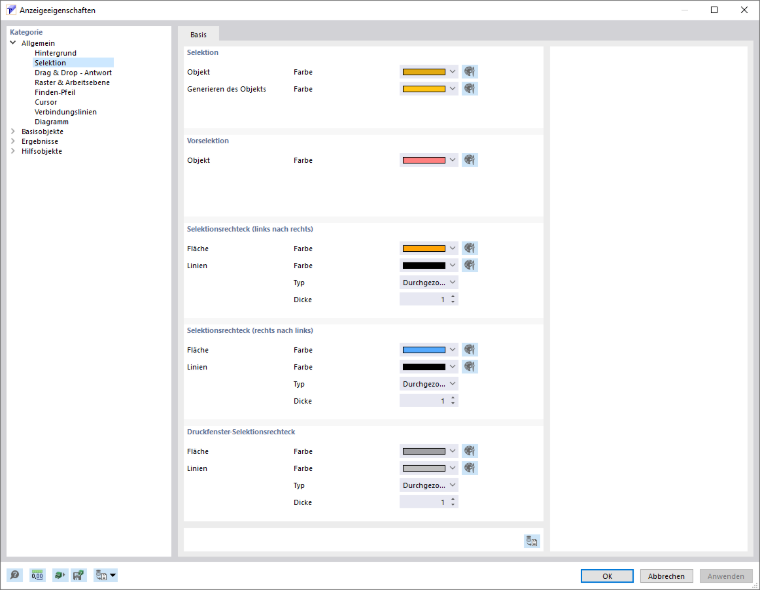Click the Anwenden button
This screenshot has height=590, width=760.
click(726, 576)
